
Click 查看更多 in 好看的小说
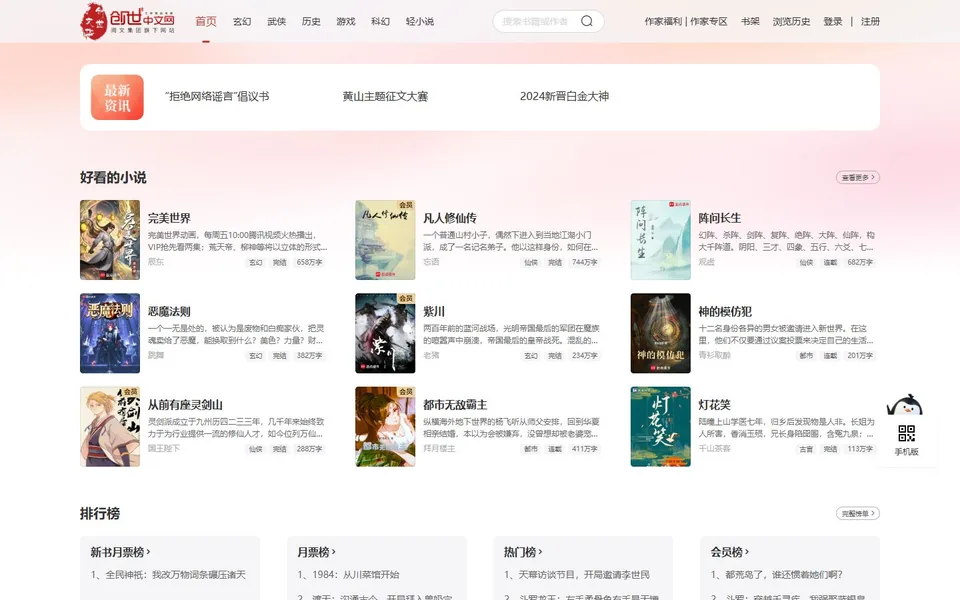pyautogui.click(x=858, y=178)
